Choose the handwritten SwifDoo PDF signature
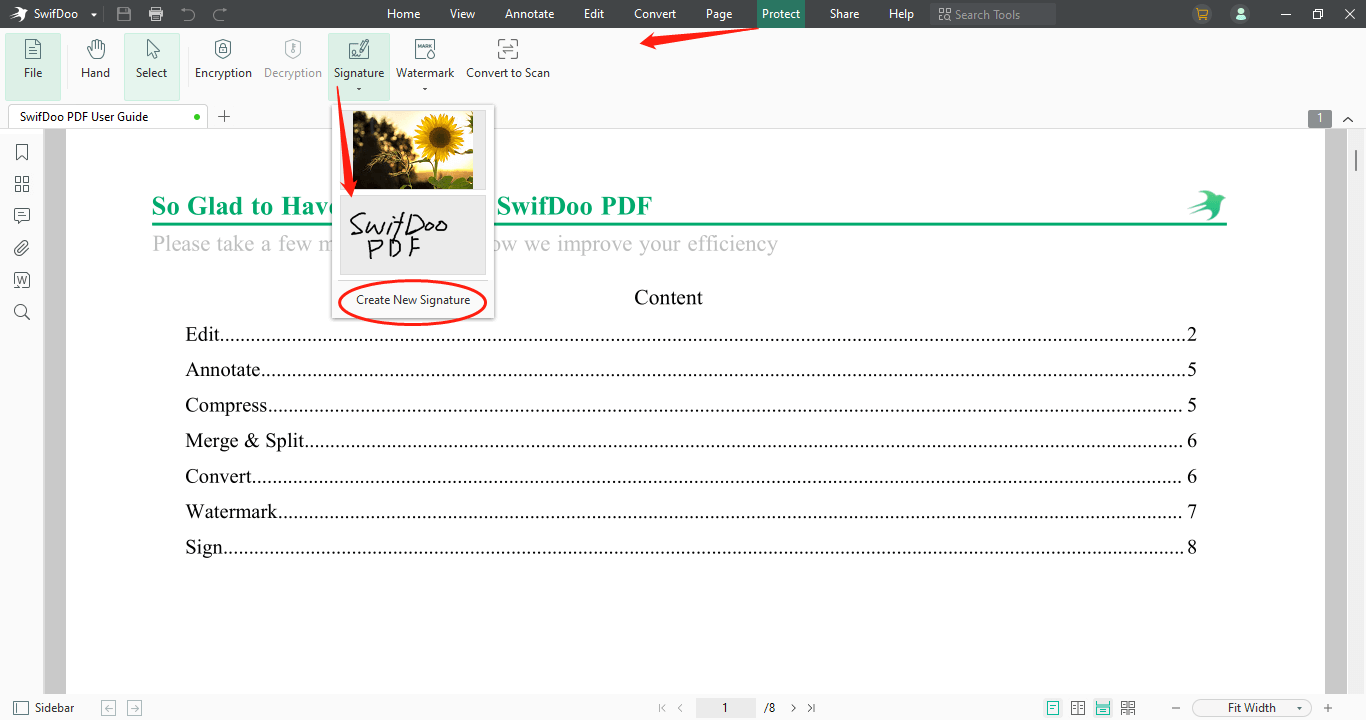The image size is (1366, 720). pos(413,235)
